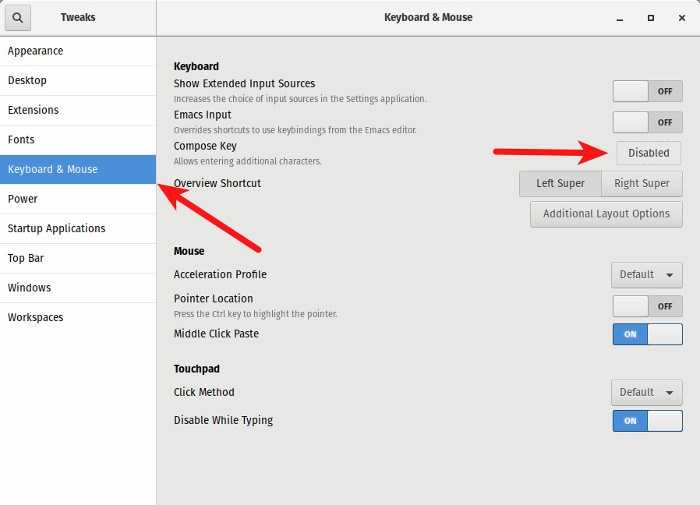
Task: Click 'Press the Ctrl key' description
Action: click(x=255, y=314)
